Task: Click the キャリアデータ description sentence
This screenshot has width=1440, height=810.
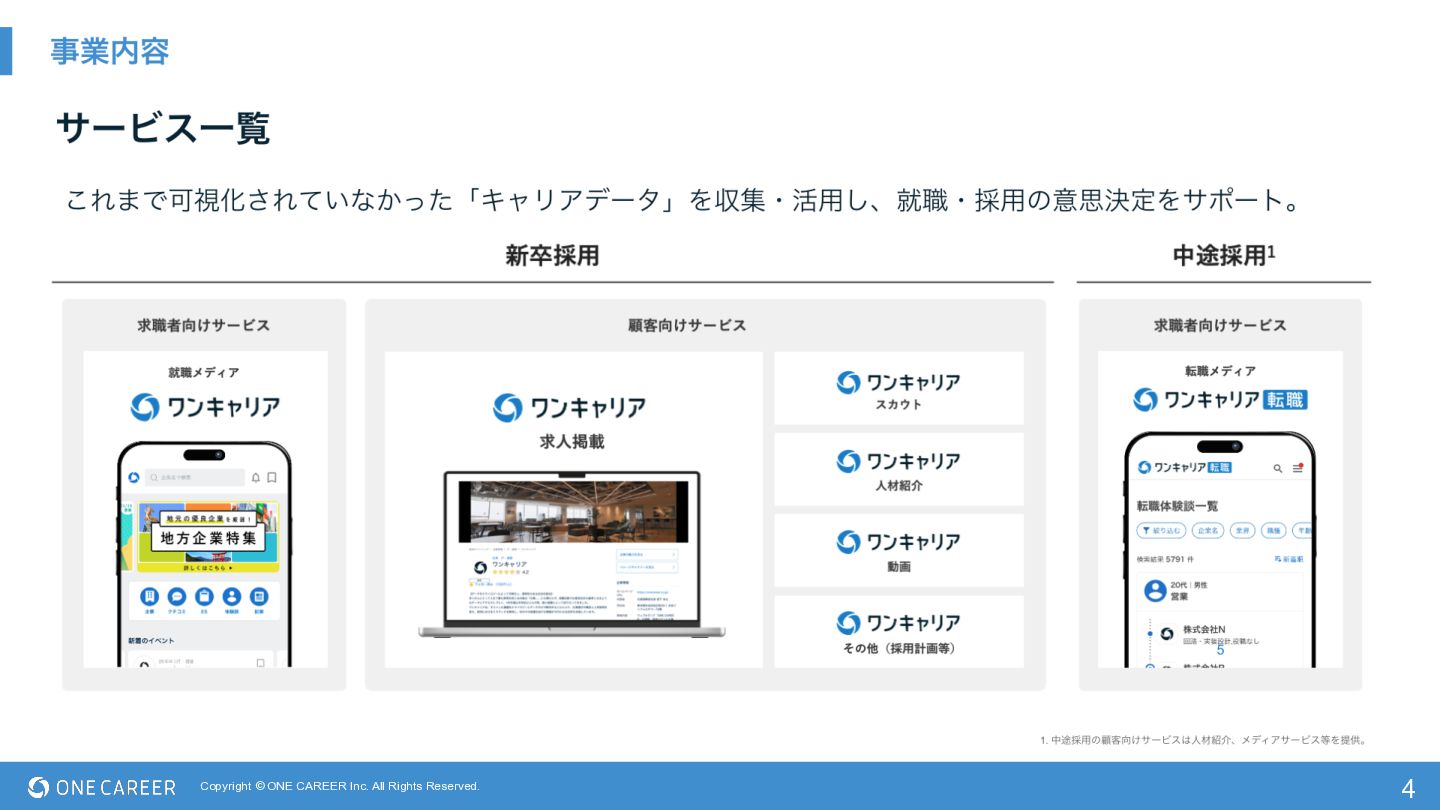Action: point(686,200)
